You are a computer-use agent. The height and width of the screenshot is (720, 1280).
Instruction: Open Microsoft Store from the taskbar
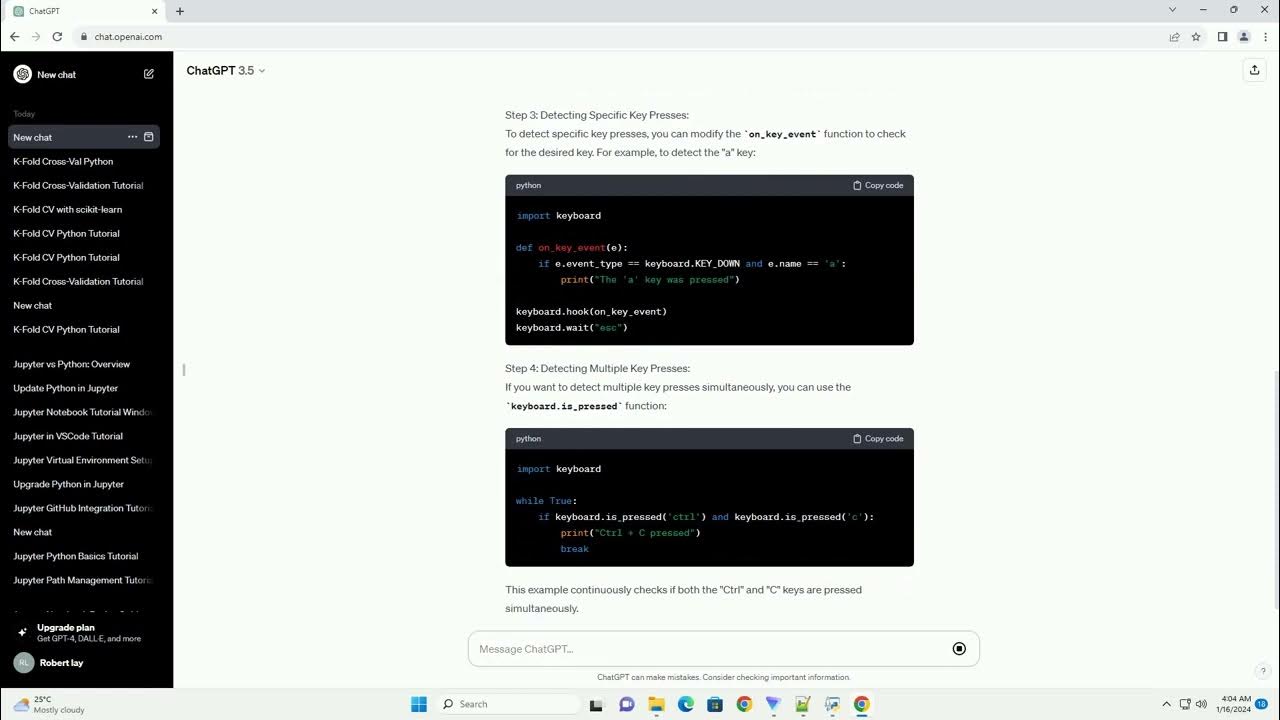(714, 704)
